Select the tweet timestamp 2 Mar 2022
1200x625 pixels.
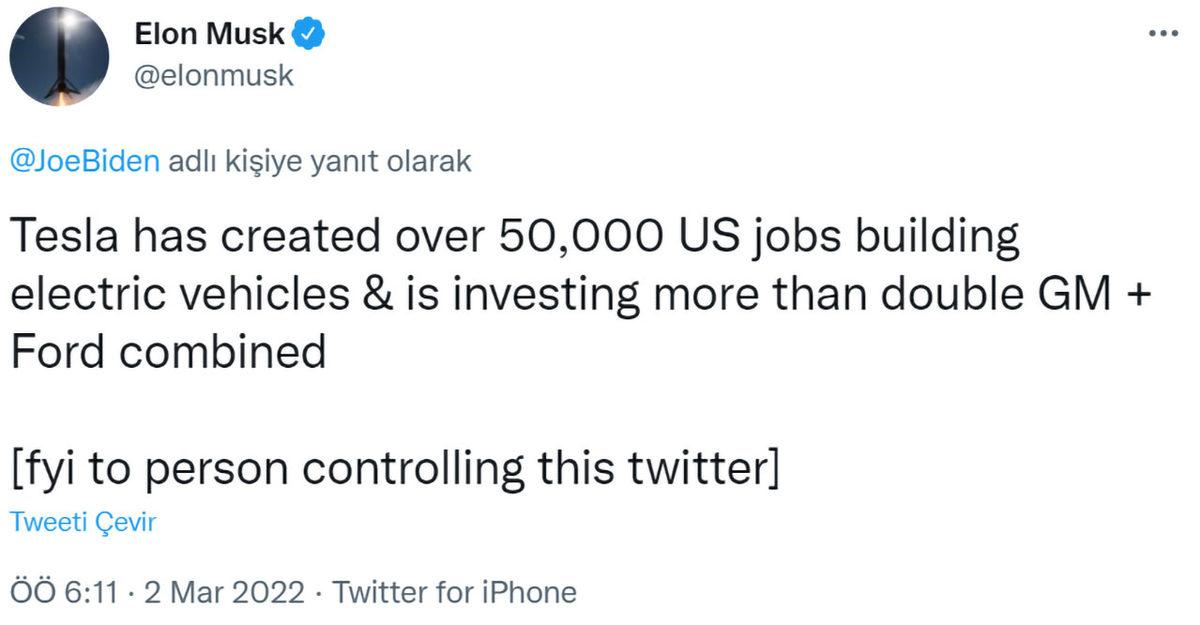[x=225, y=592]
